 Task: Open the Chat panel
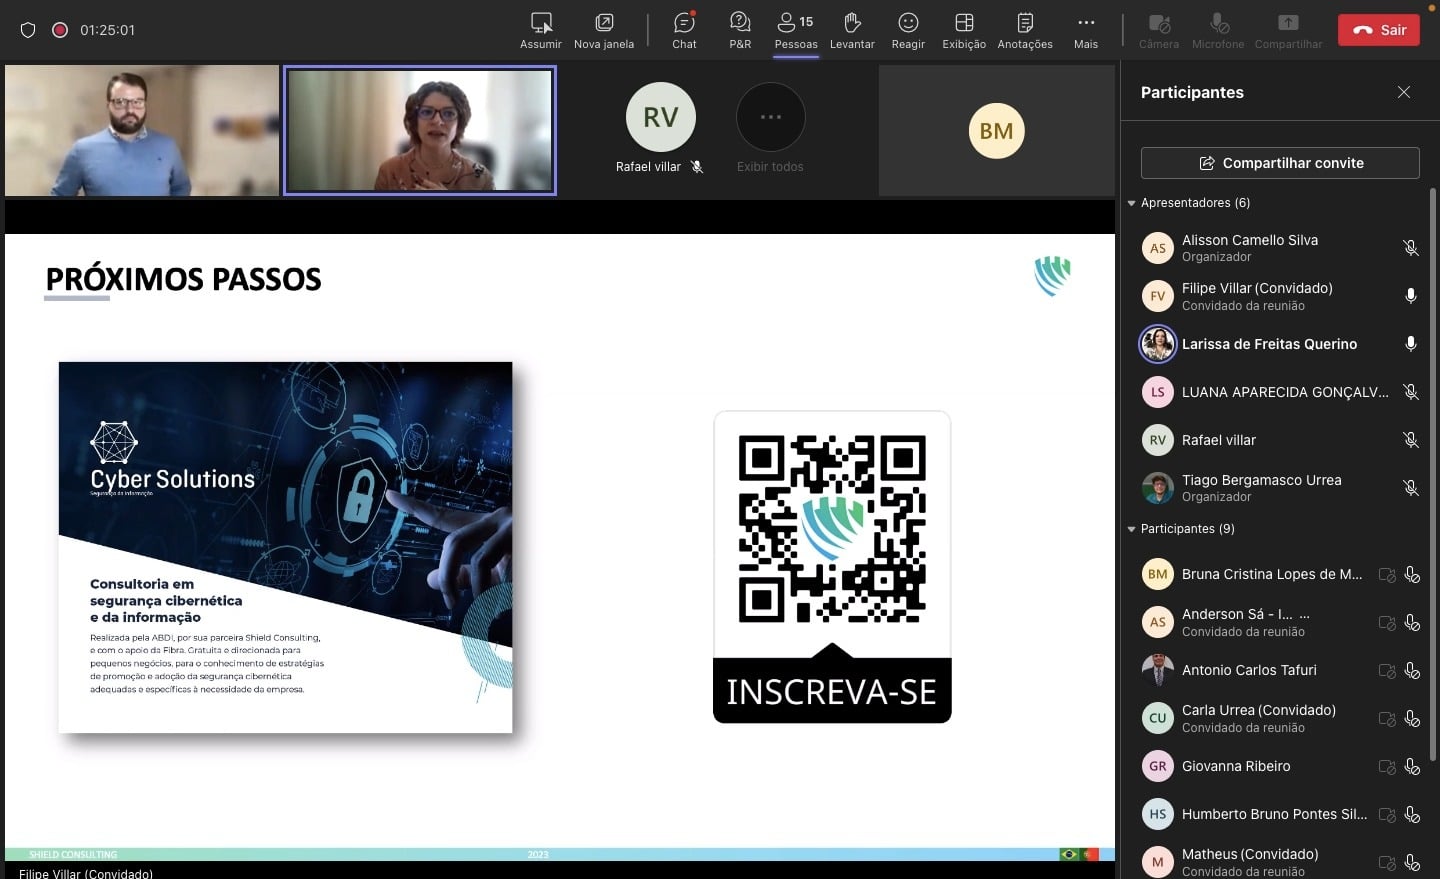point(684,30)
